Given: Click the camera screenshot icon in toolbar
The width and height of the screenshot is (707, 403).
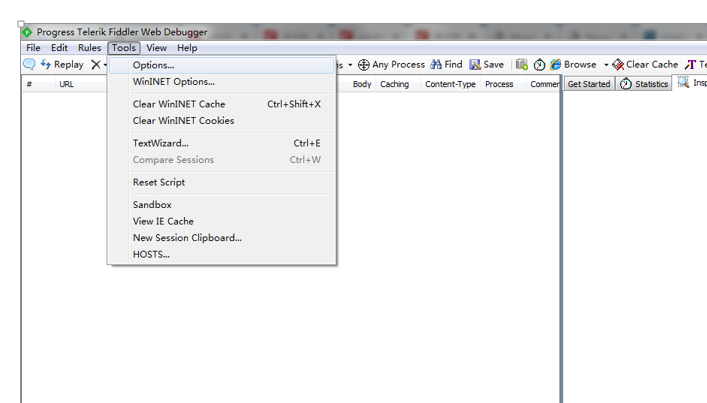Looking at the screenshot, I should pyautogui.click(x=522, y=64).
